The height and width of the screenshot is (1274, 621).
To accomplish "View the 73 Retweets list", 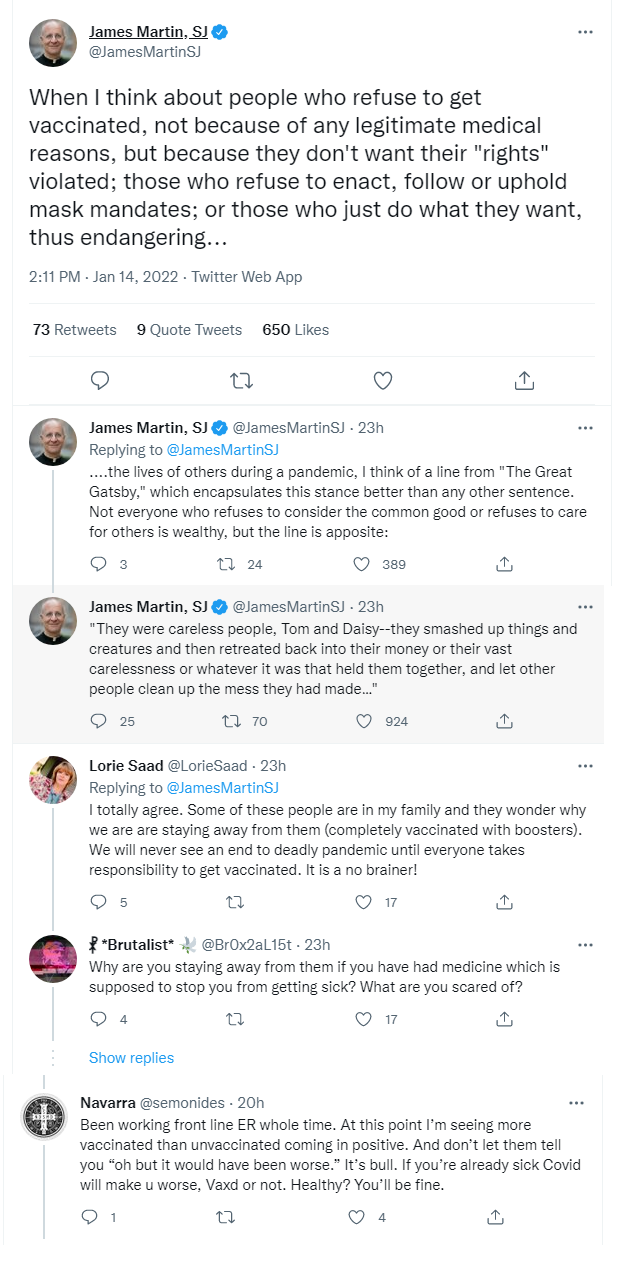I will coord(75,329).
